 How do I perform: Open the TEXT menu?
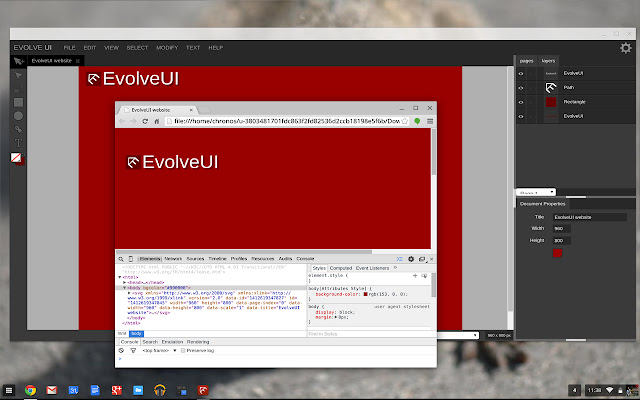tap(193, 48)
